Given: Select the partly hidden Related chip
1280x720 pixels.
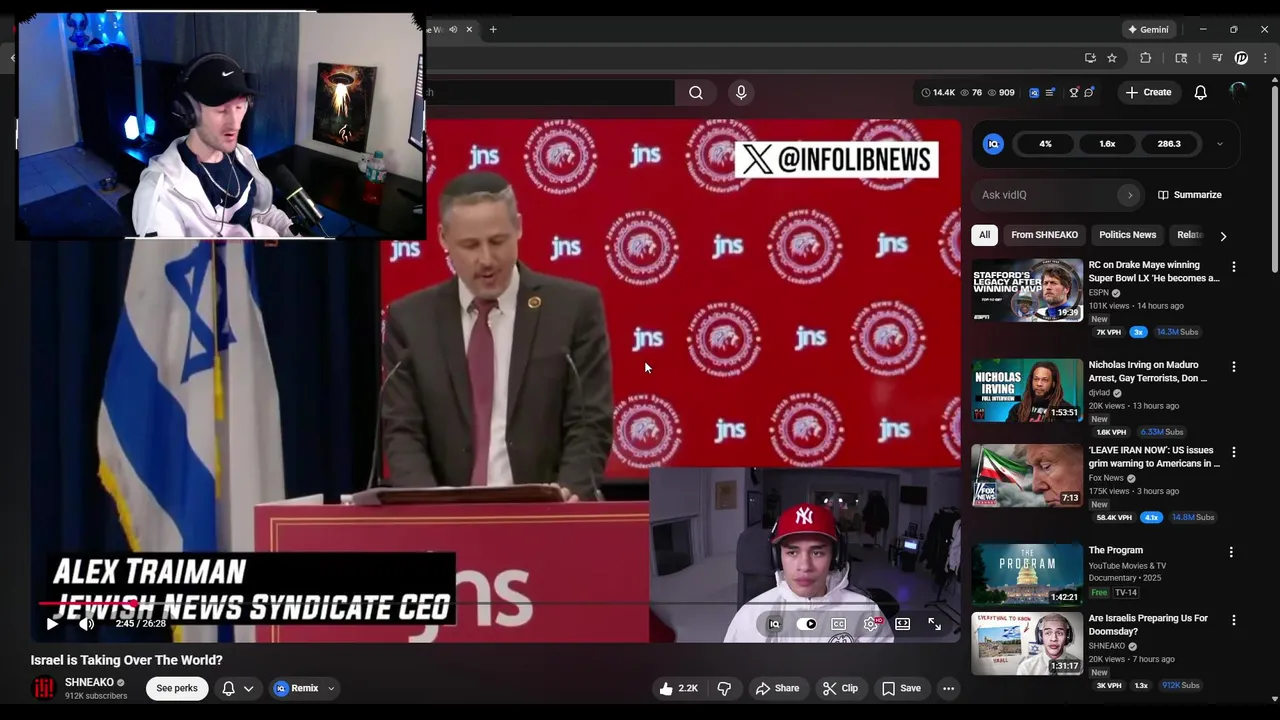Looking at the screenshot, I should tap(1189, 235).
